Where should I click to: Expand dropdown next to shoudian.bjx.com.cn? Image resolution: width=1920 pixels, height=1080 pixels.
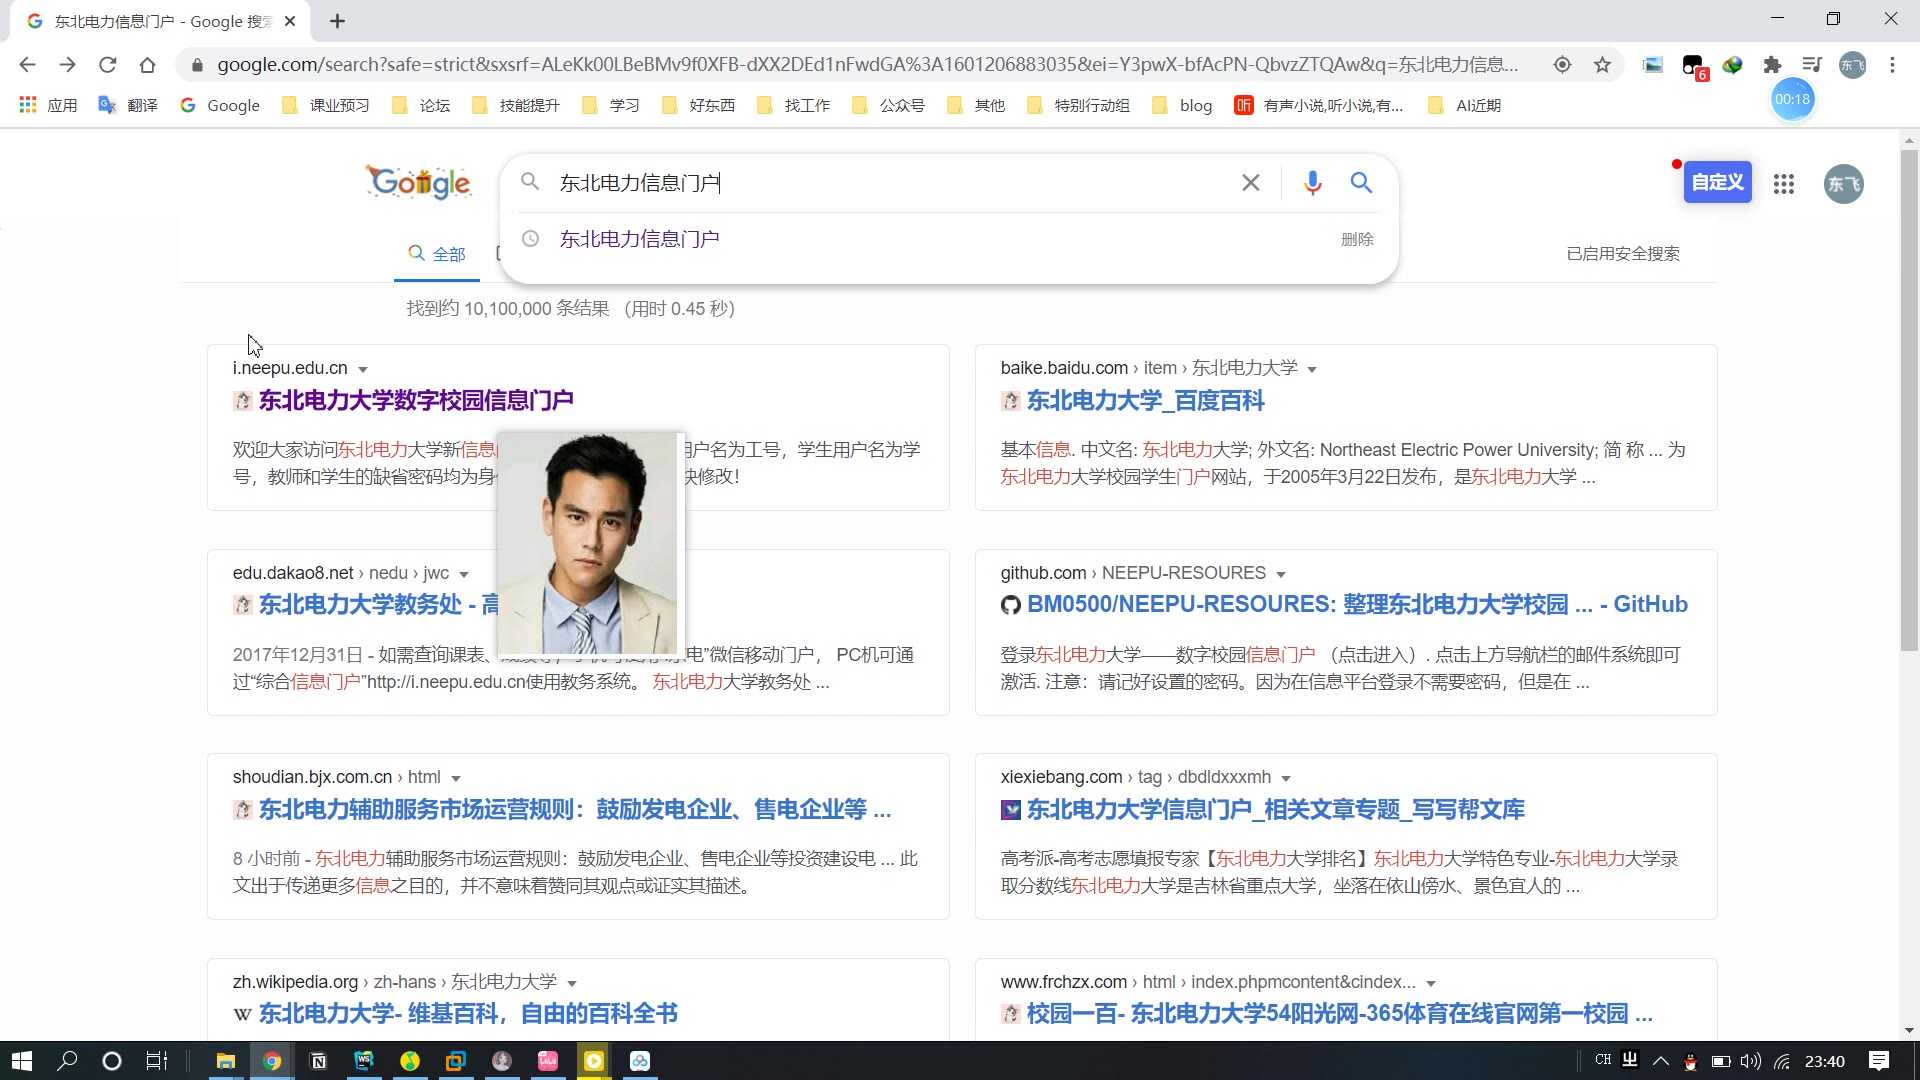point(456,779)
